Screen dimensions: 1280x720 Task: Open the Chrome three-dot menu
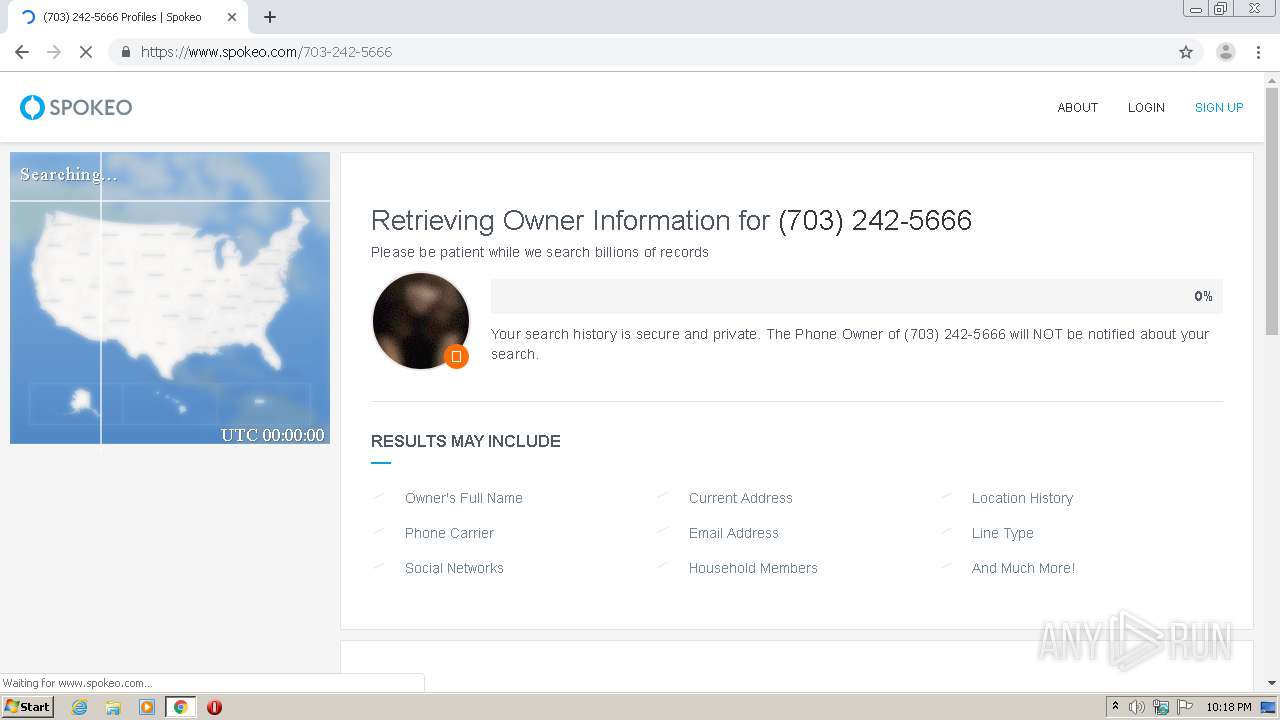click(1258, 52)
